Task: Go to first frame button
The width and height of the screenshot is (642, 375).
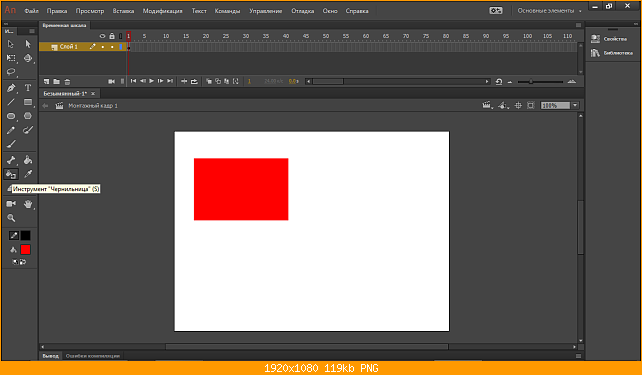Action: click(x=133, y=81)
